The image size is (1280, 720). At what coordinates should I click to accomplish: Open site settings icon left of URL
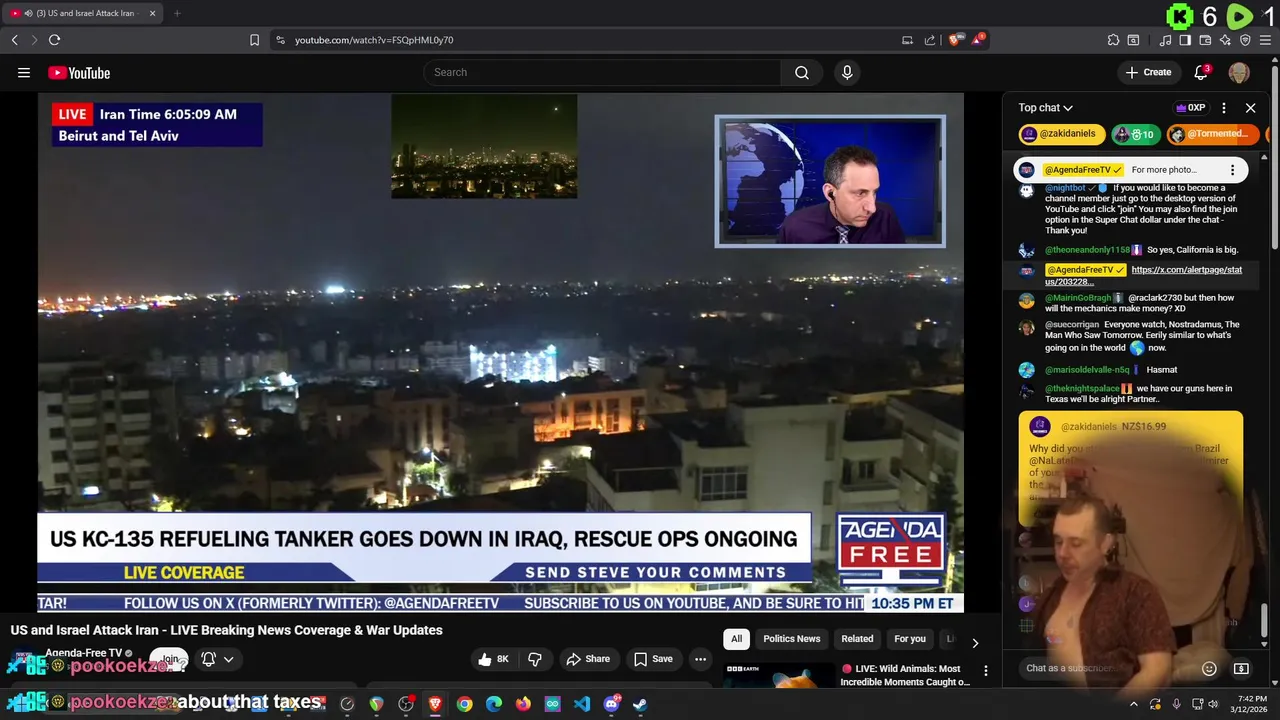280,40
